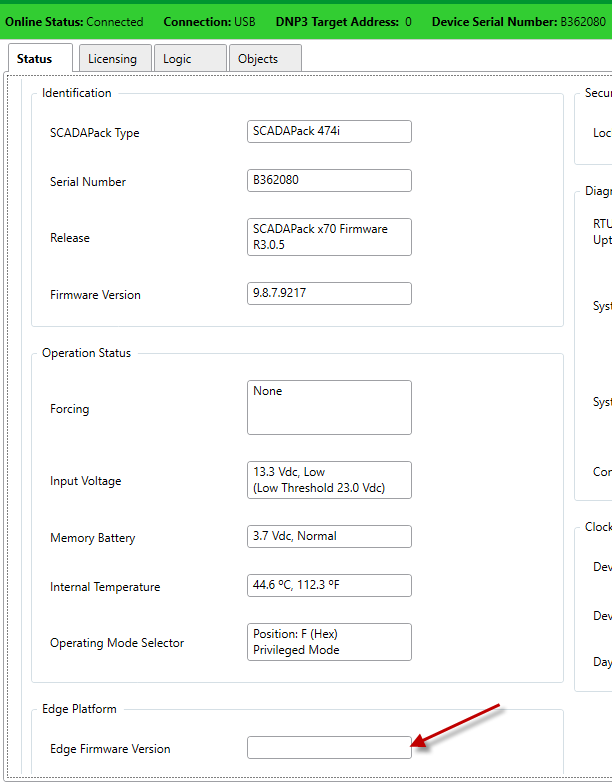
Task: Click the Firmware Version field 9.8.7.9217
Action: (x=330, y=294)
